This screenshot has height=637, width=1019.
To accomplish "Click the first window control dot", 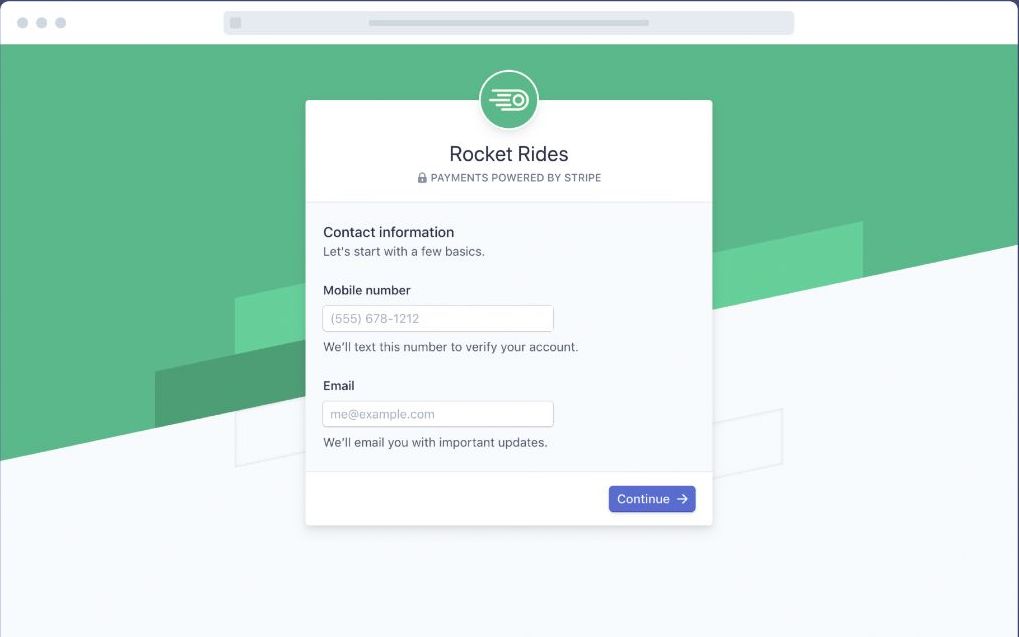I will [x=23, y=23].
